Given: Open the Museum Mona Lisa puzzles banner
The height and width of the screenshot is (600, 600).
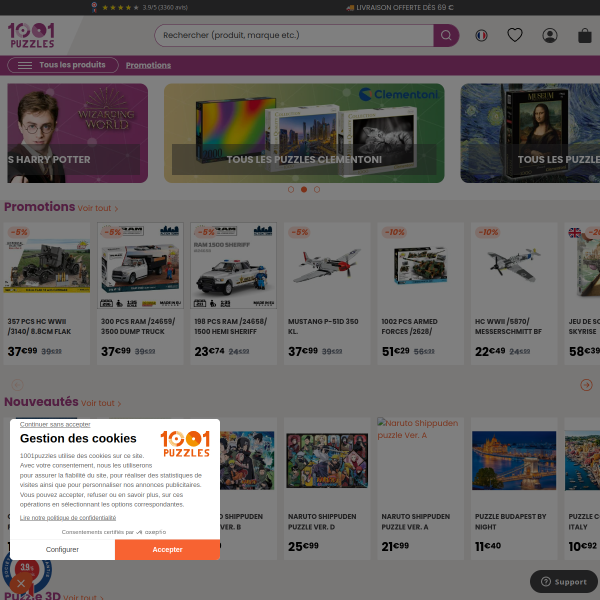Looking at the screenshot, I should pyautogui.click(x=530, y=133).
